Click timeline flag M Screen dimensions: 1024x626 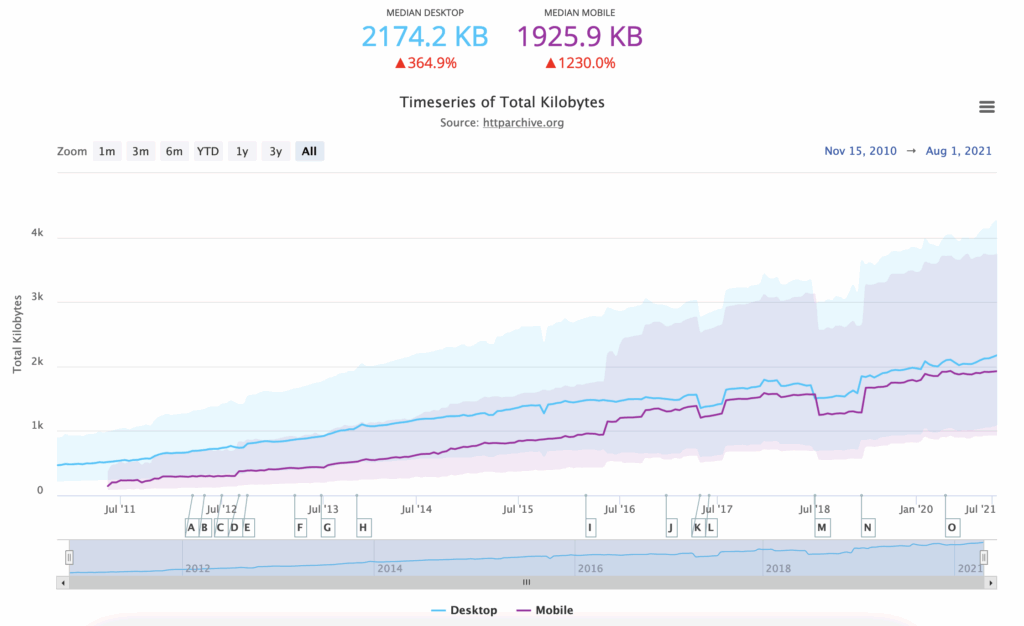tap(822, 527)
